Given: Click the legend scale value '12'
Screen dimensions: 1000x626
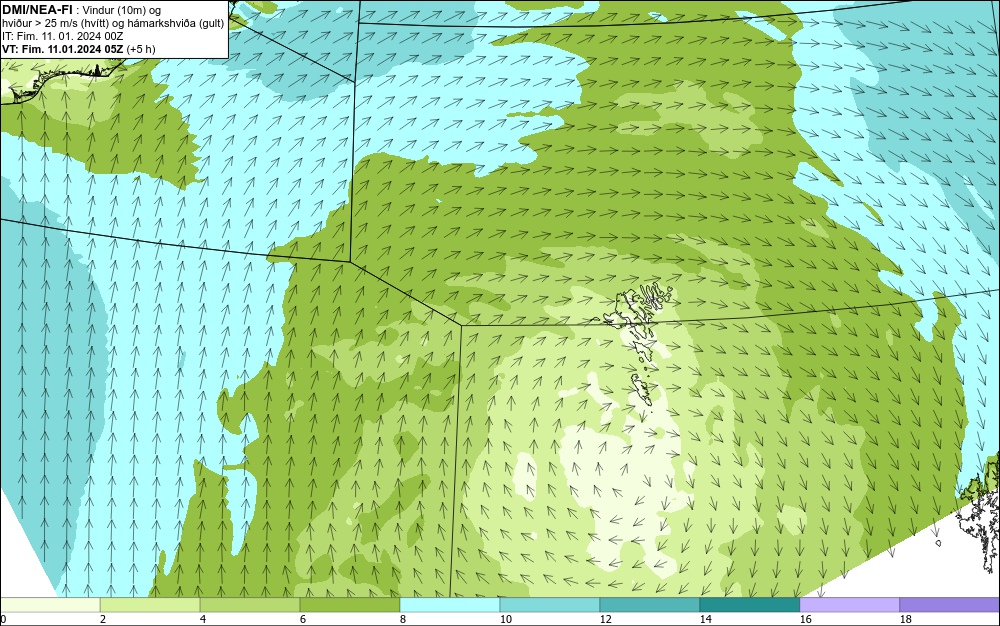Looking at the screenshot, I should coord(605,619).
